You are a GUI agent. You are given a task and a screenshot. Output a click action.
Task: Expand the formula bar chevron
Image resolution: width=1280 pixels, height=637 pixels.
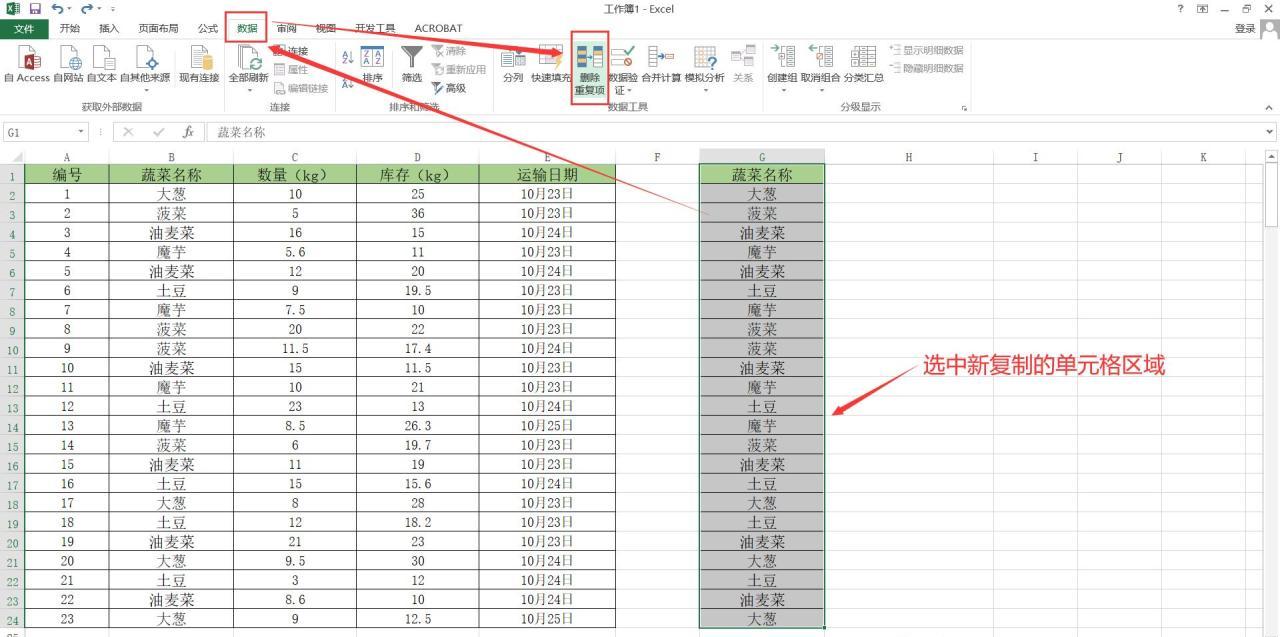point(1270,132)
